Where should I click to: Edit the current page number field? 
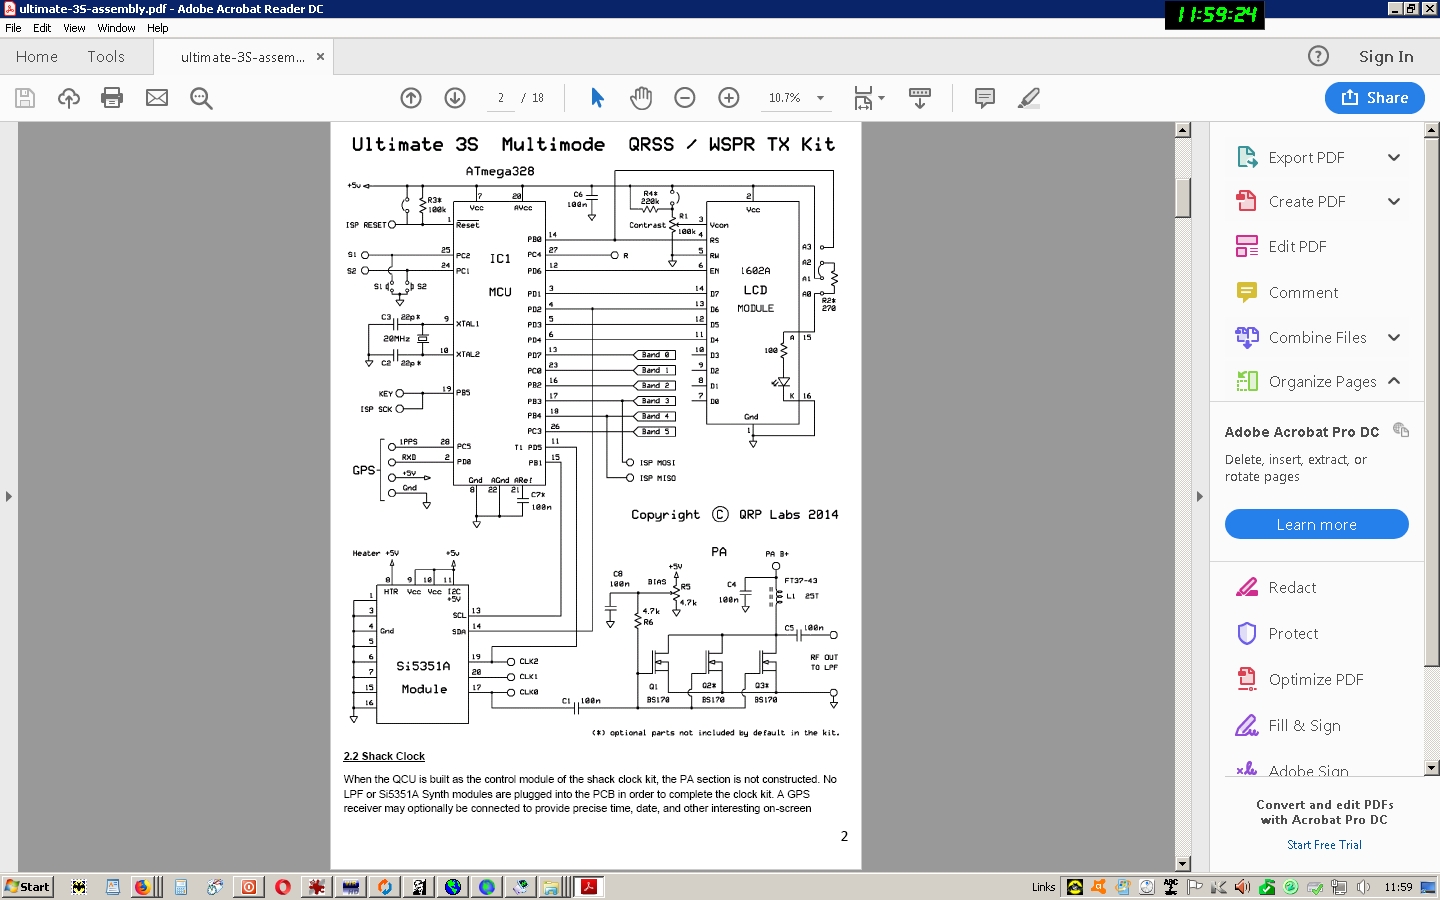pyautogui.click(x=501, y=98)
